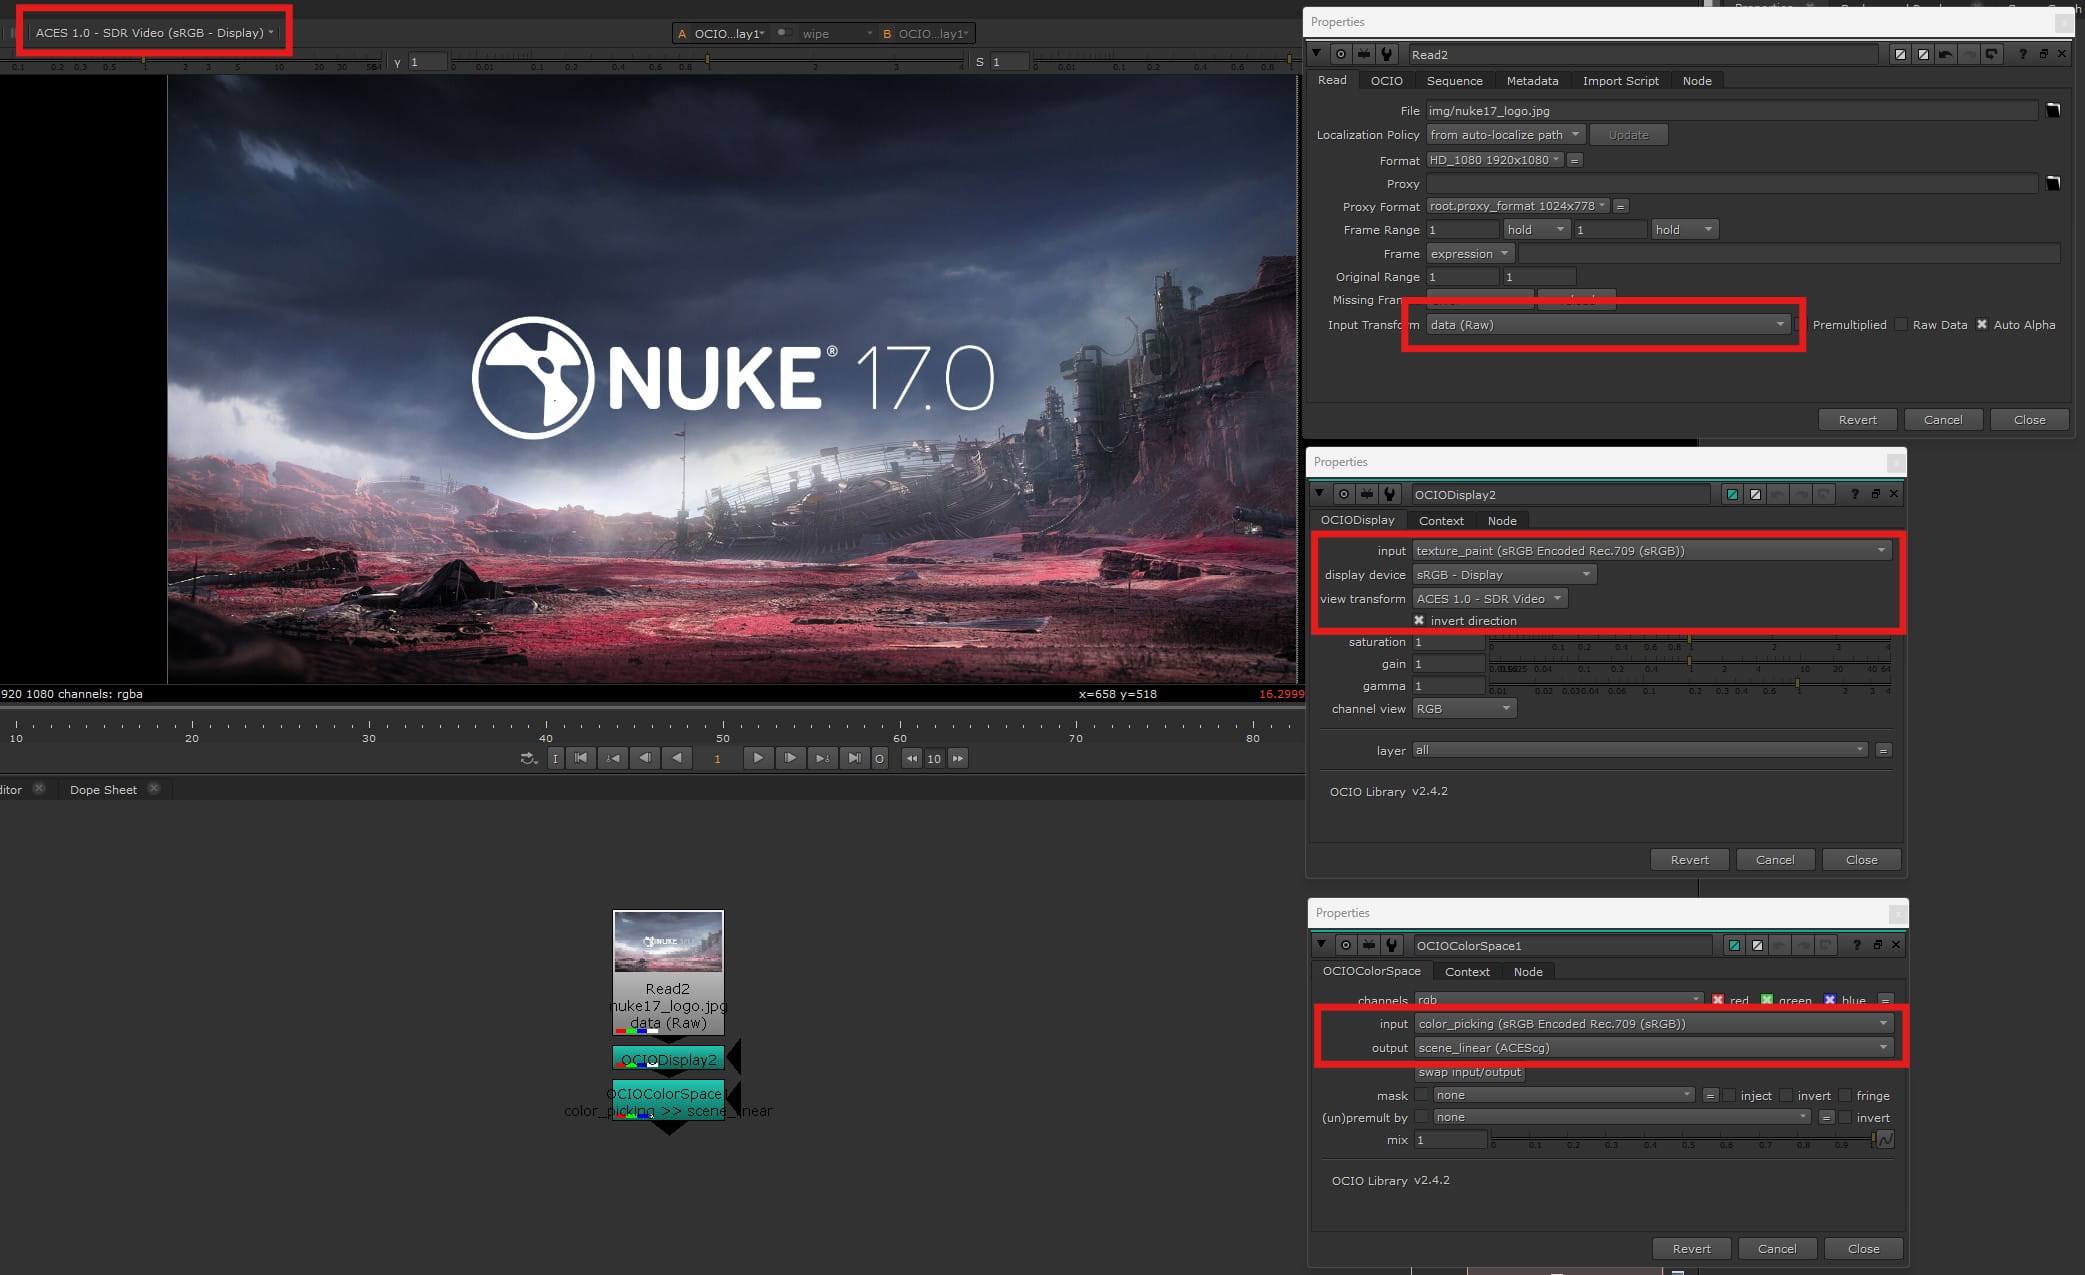
Task: Click Cancel in the OCIODisplay2 panel
Action: coord(1775,860)
